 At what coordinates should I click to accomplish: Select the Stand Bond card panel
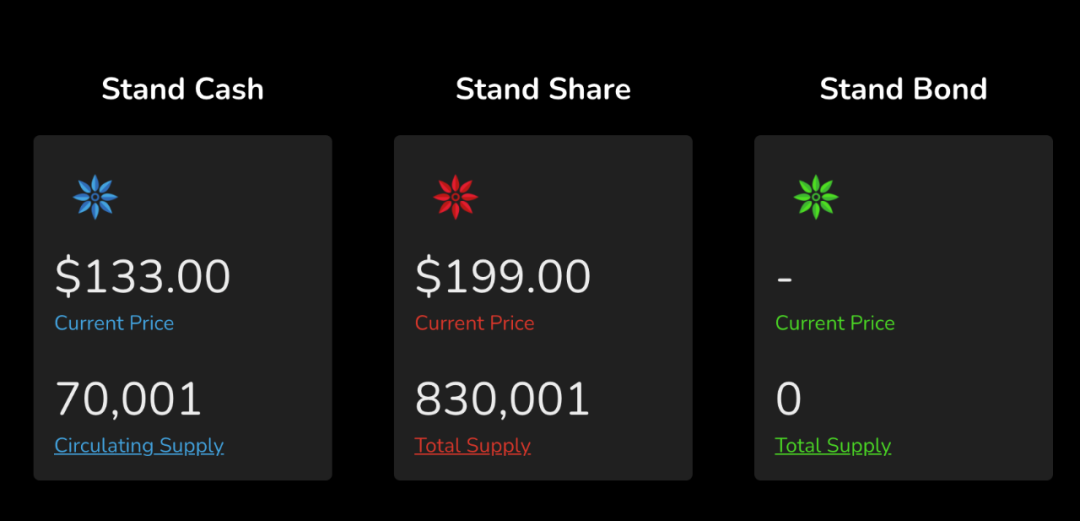(x=903, y=307)
